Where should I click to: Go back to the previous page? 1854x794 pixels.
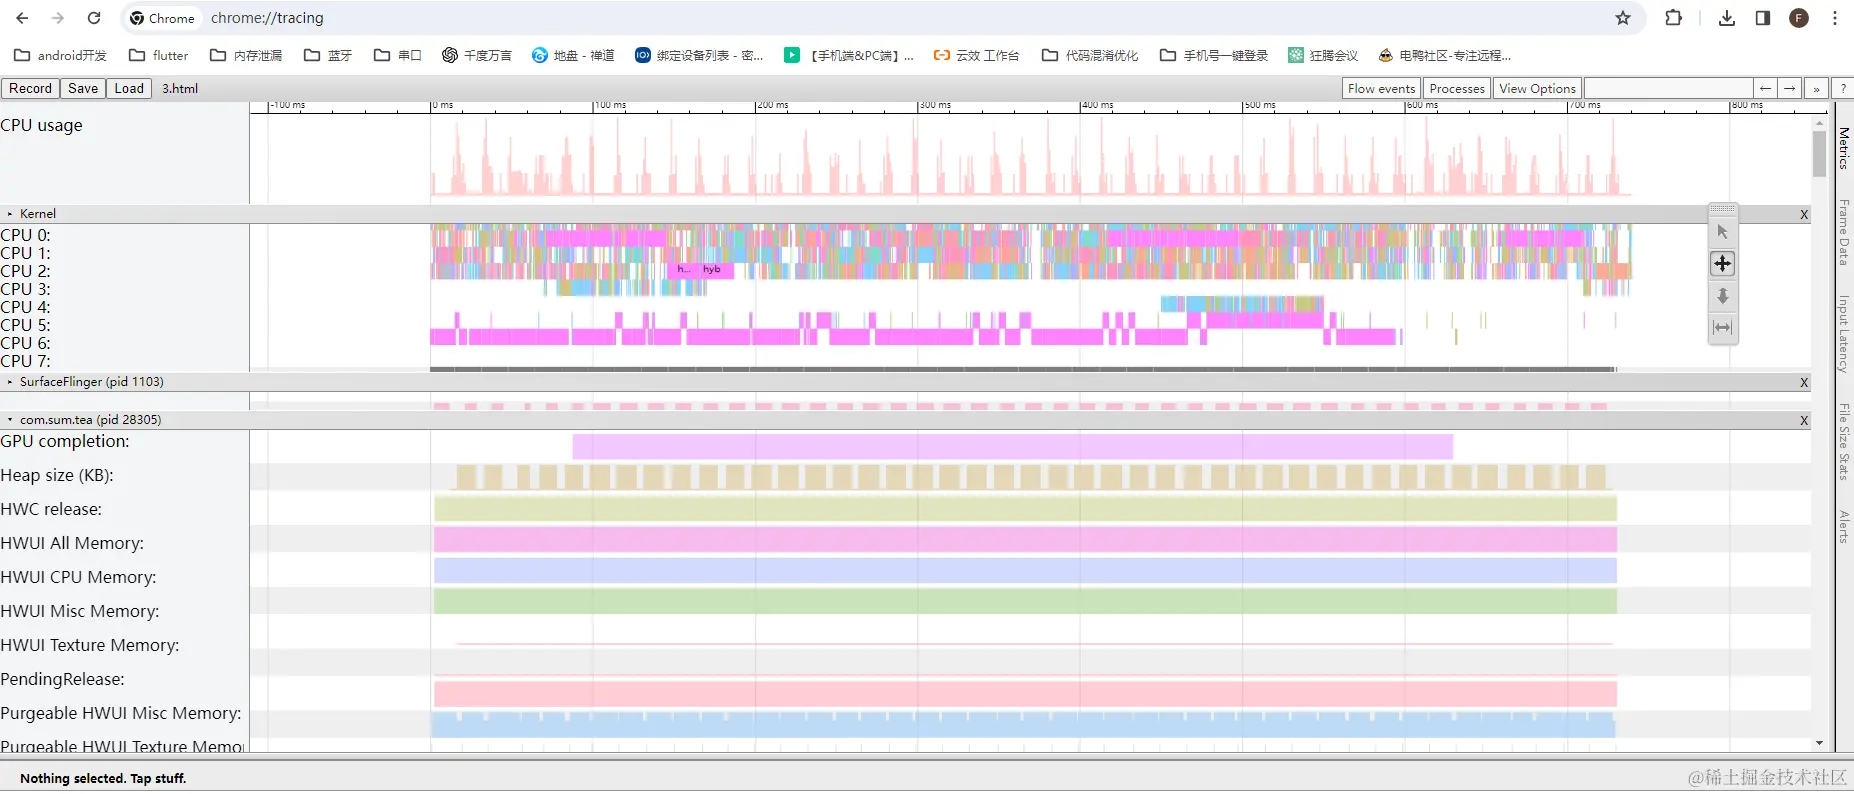(22, 18)
